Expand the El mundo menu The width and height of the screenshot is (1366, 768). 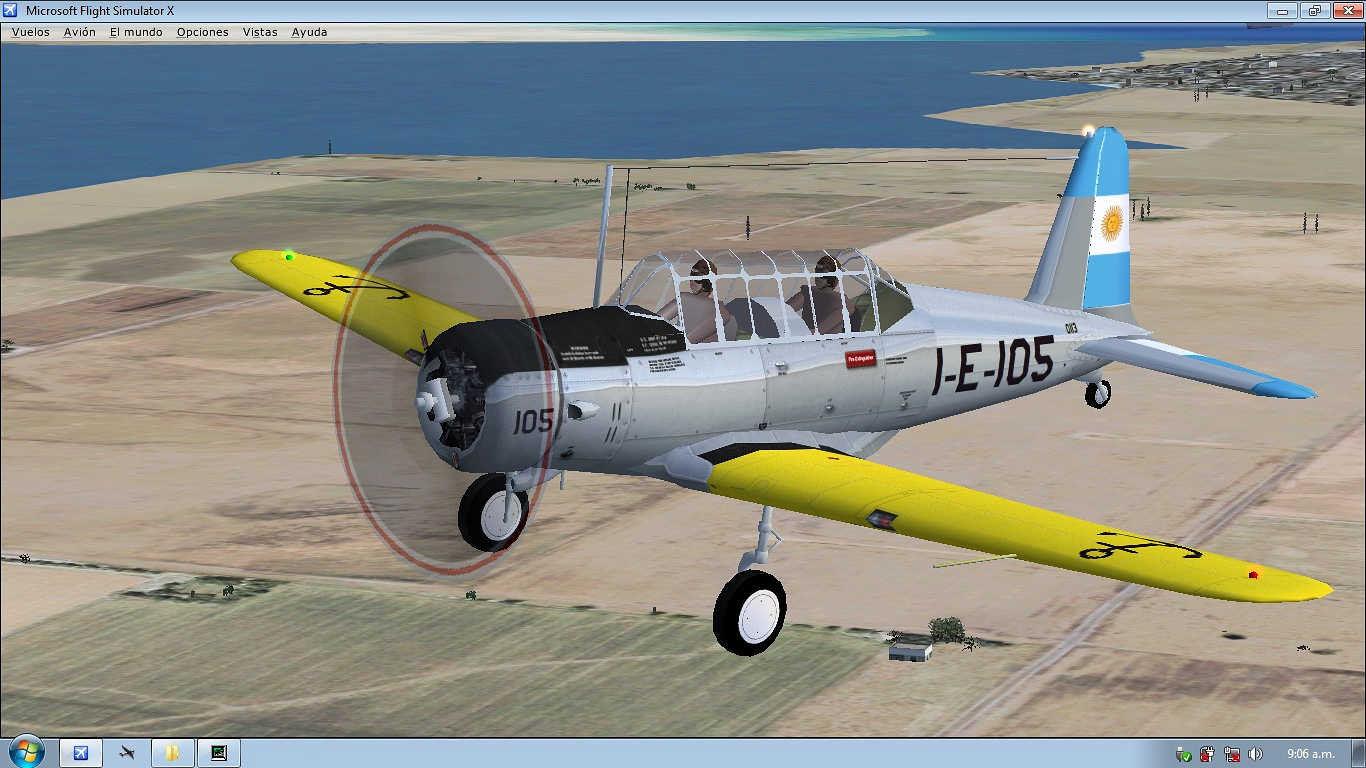(x=136, y=32)
